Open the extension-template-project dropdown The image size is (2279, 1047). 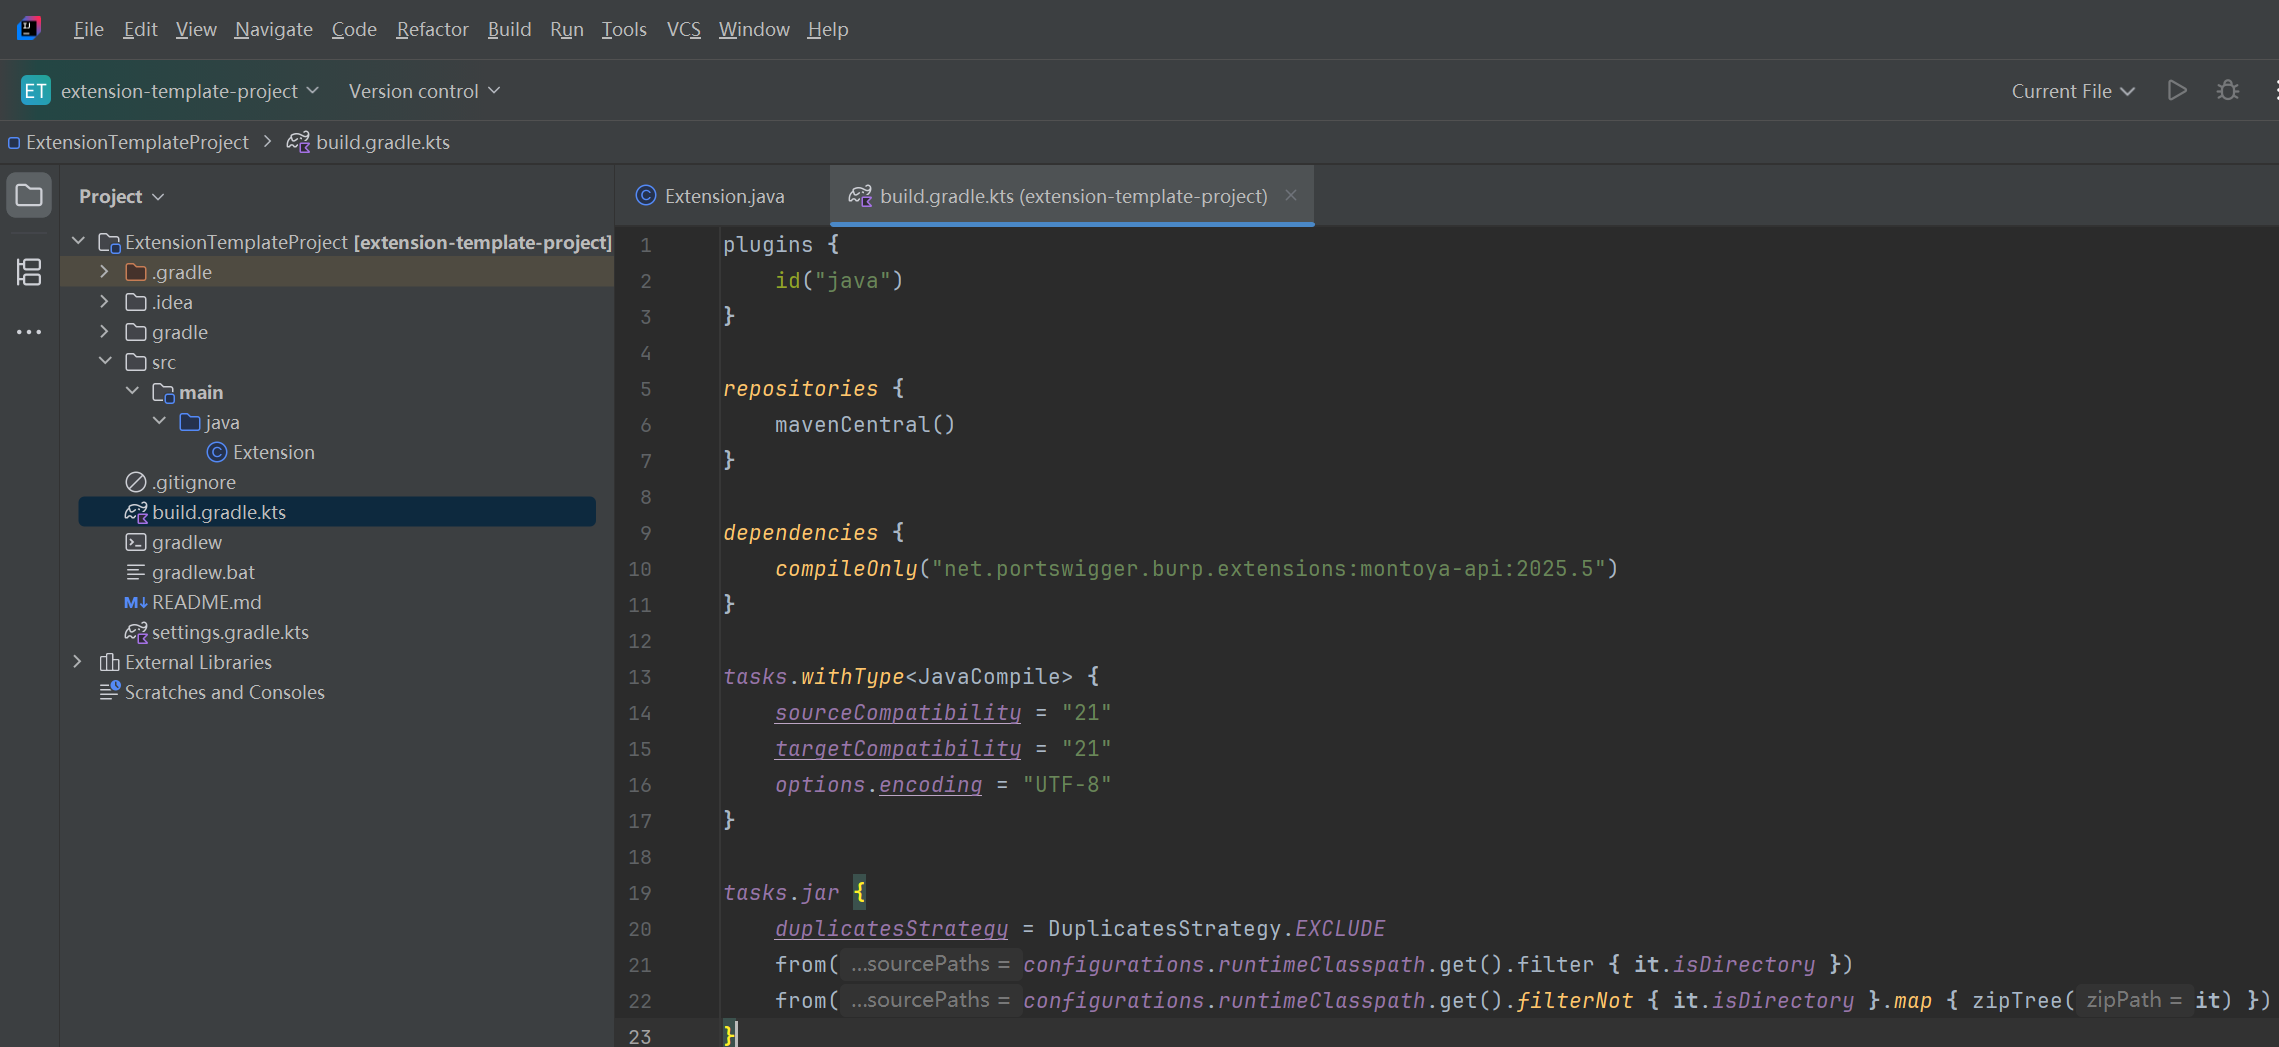coord(190,91)
